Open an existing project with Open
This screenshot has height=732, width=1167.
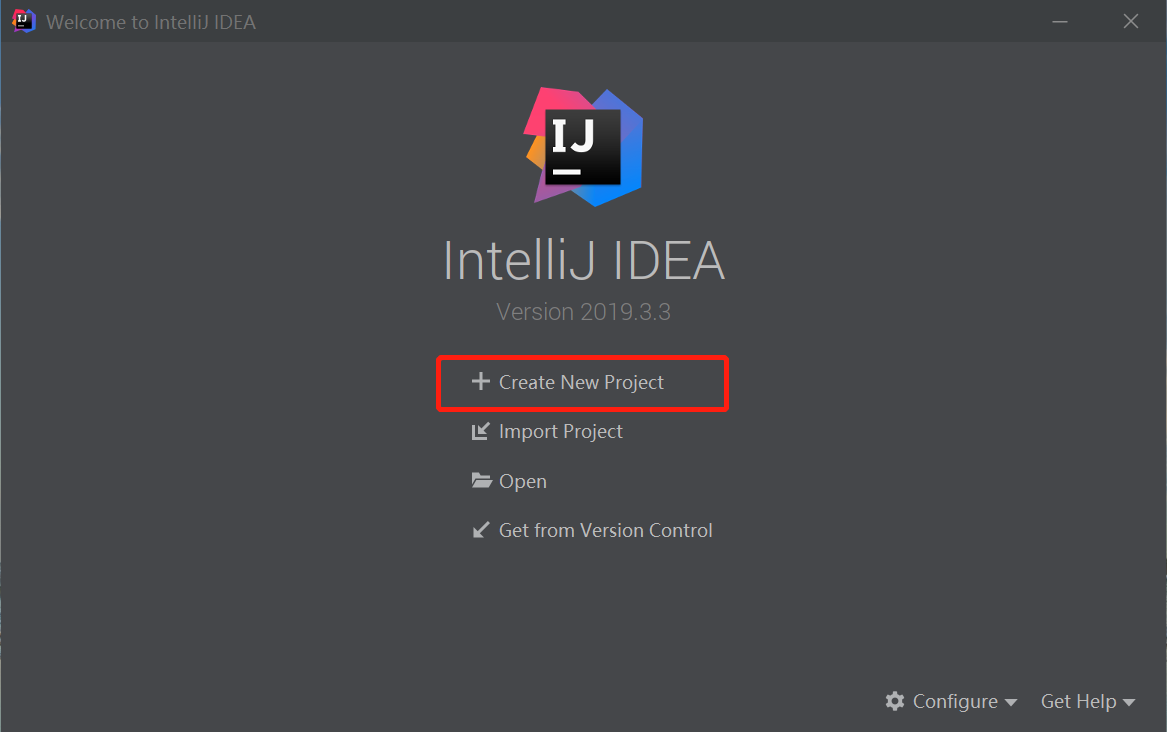(523, 480)
